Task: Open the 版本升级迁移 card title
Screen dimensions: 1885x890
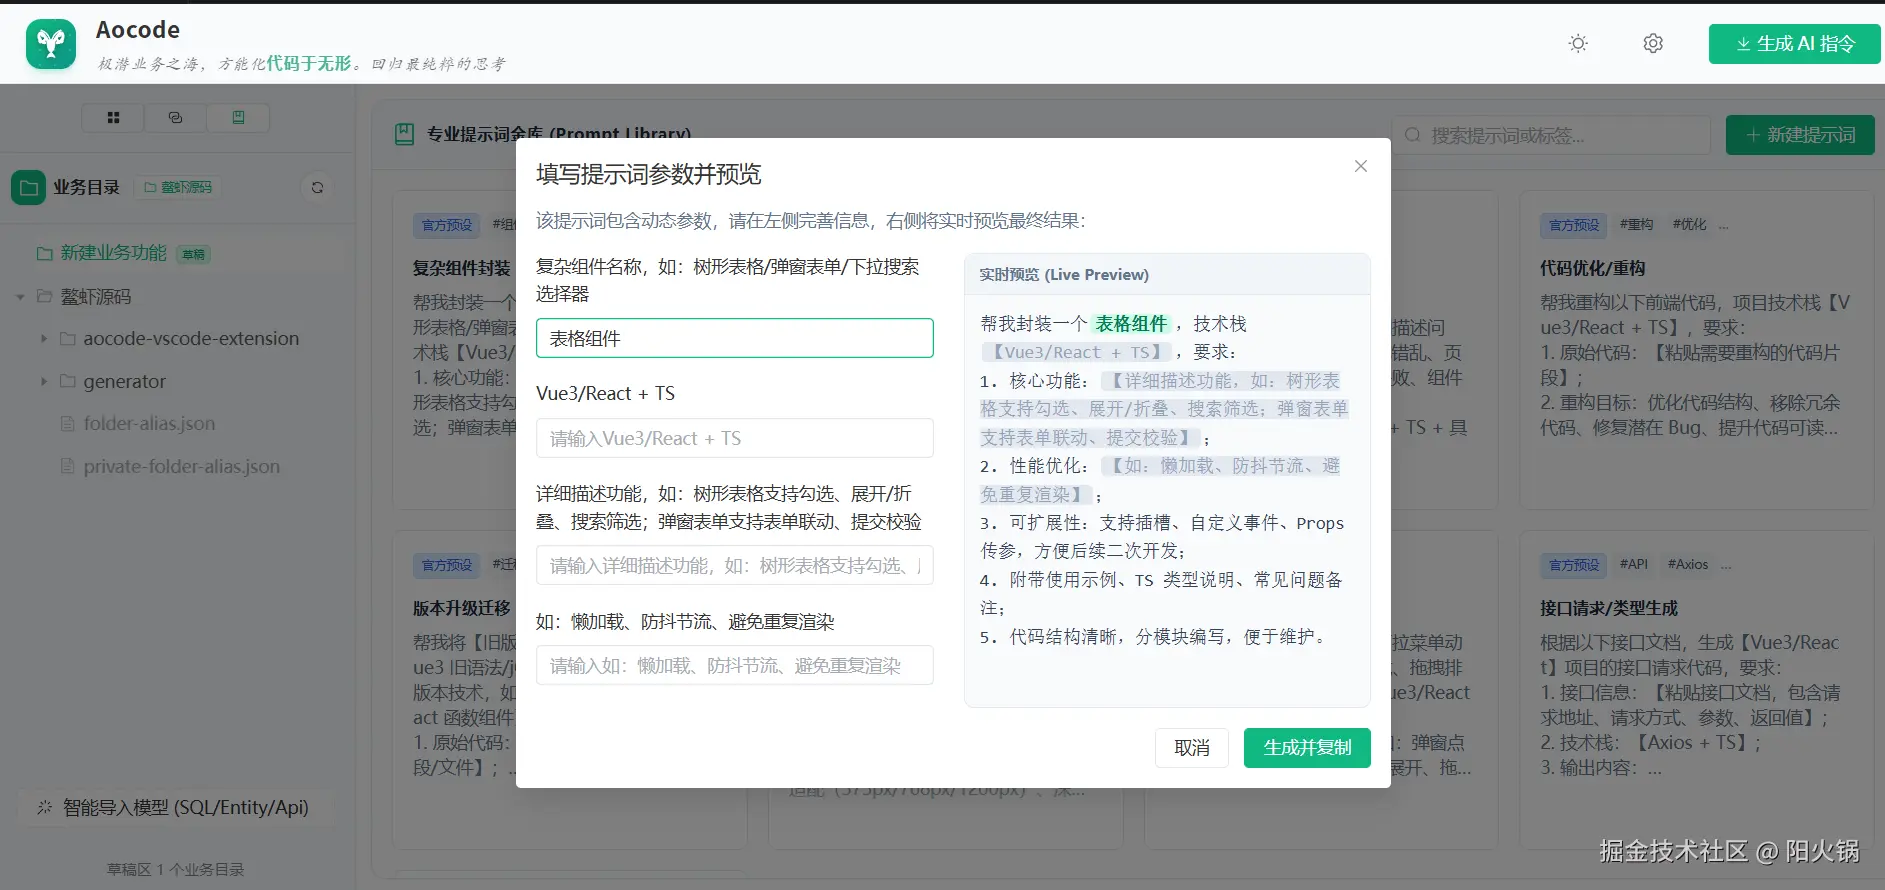Action: 462,608
